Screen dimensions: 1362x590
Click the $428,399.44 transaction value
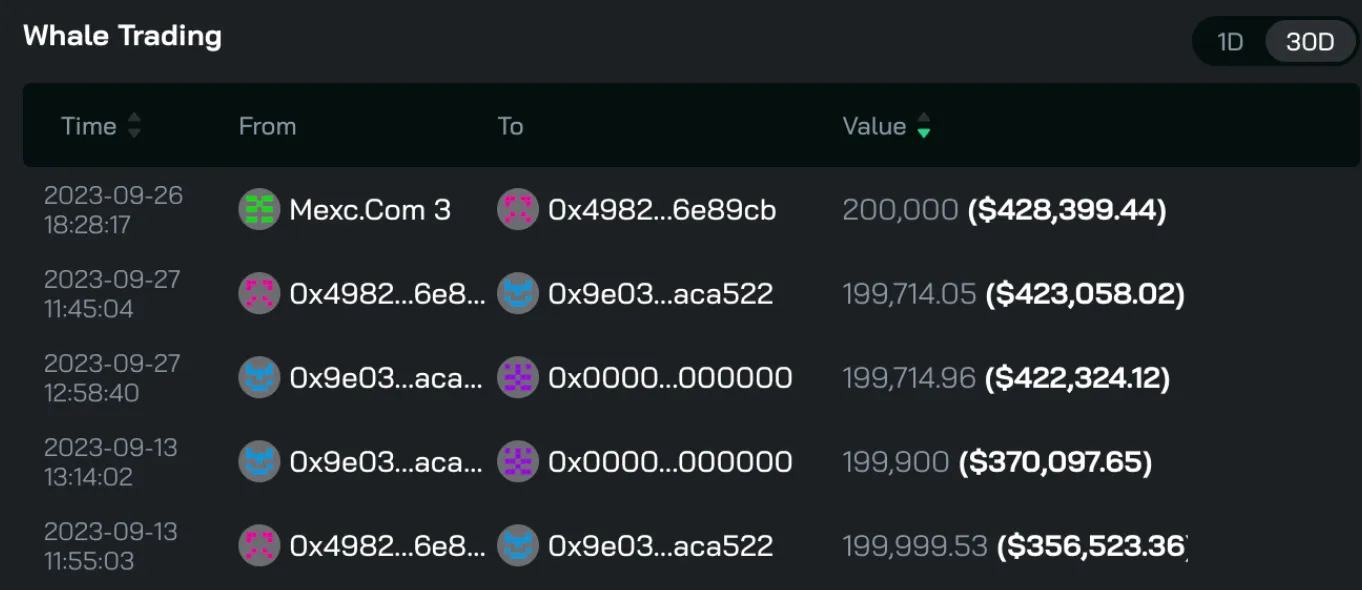point(1067,210)
